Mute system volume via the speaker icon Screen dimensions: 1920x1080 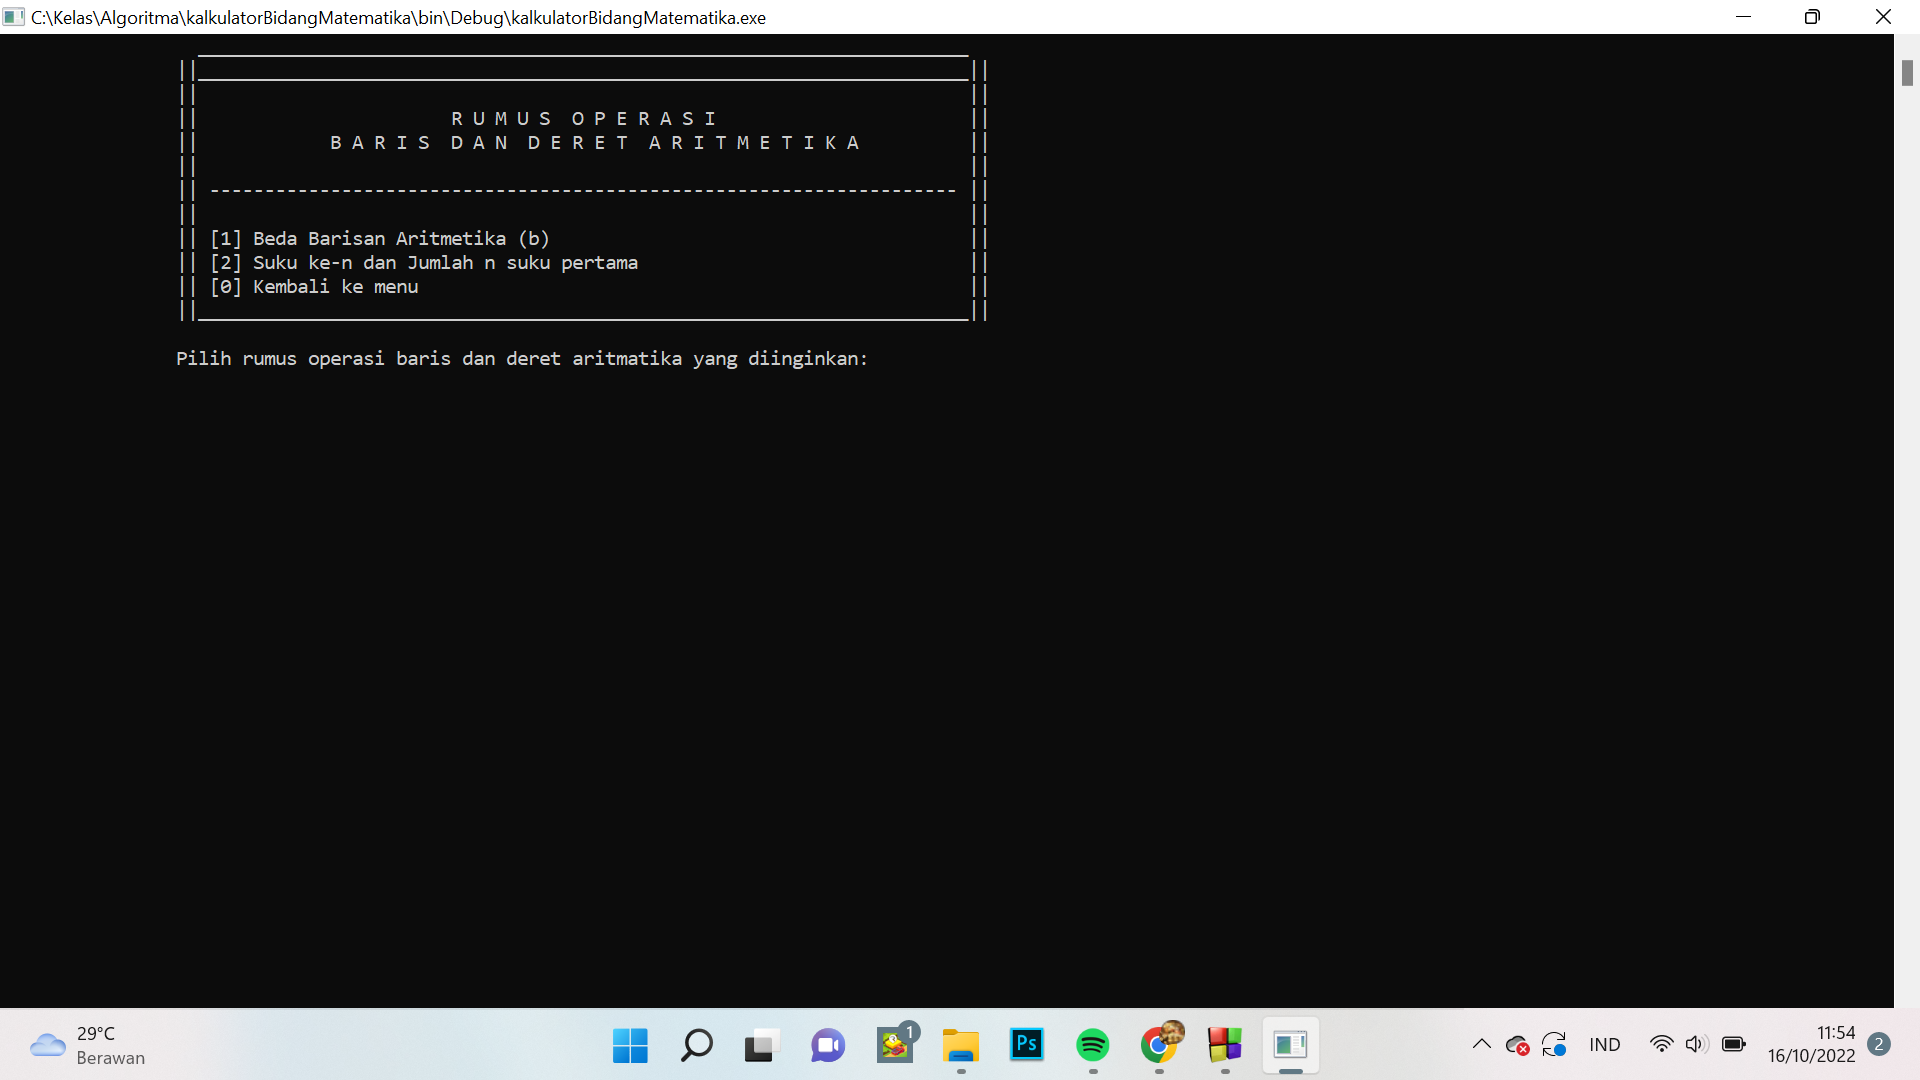coord(1697,1044)
